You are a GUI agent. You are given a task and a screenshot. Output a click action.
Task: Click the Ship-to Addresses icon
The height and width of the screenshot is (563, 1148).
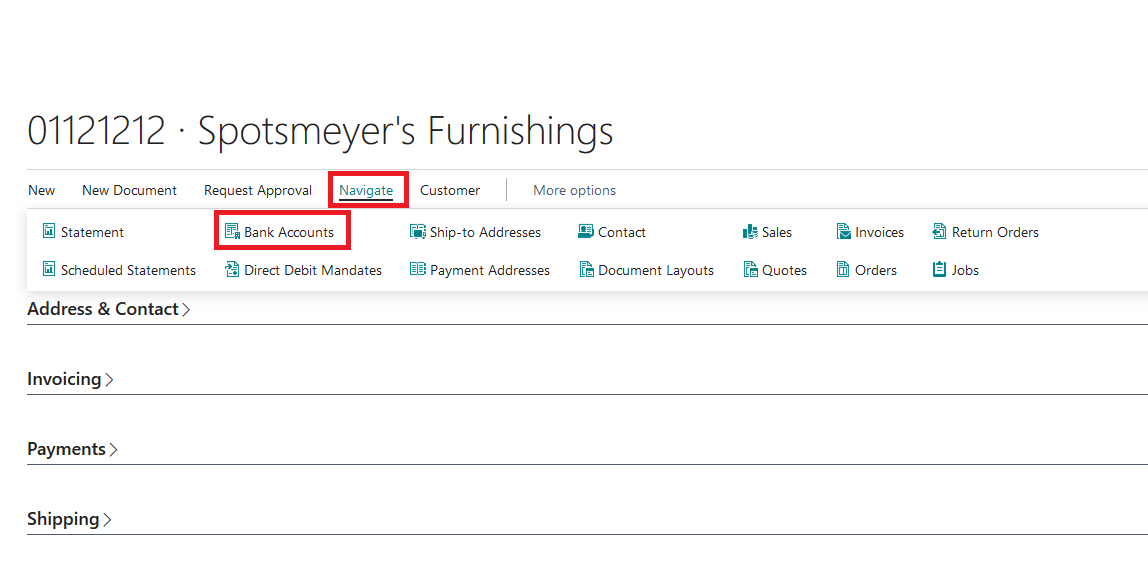[418, 232]
